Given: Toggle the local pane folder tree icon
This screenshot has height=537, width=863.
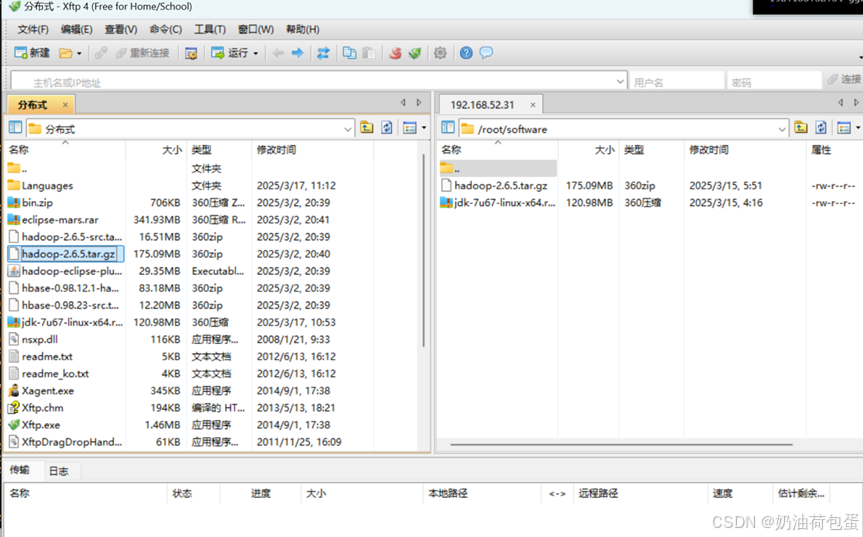Looking at the screenshot, I should 15,128.
